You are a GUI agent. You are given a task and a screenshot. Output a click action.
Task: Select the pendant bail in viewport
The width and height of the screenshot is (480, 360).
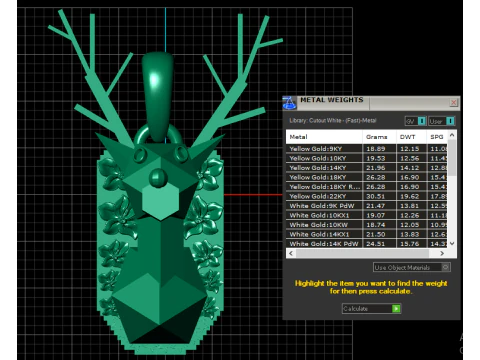pos(158,97)
